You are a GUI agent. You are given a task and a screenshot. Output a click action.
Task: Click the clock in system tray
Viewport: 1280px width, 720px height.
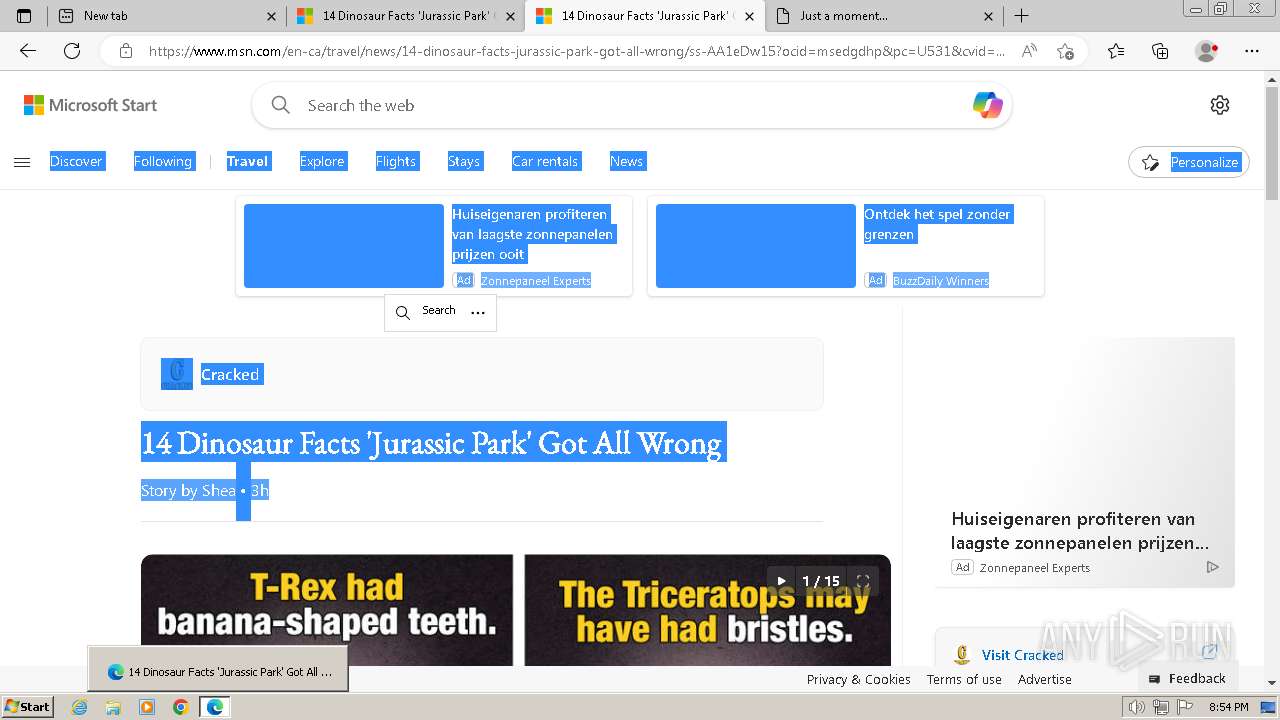coord(1228,707)
